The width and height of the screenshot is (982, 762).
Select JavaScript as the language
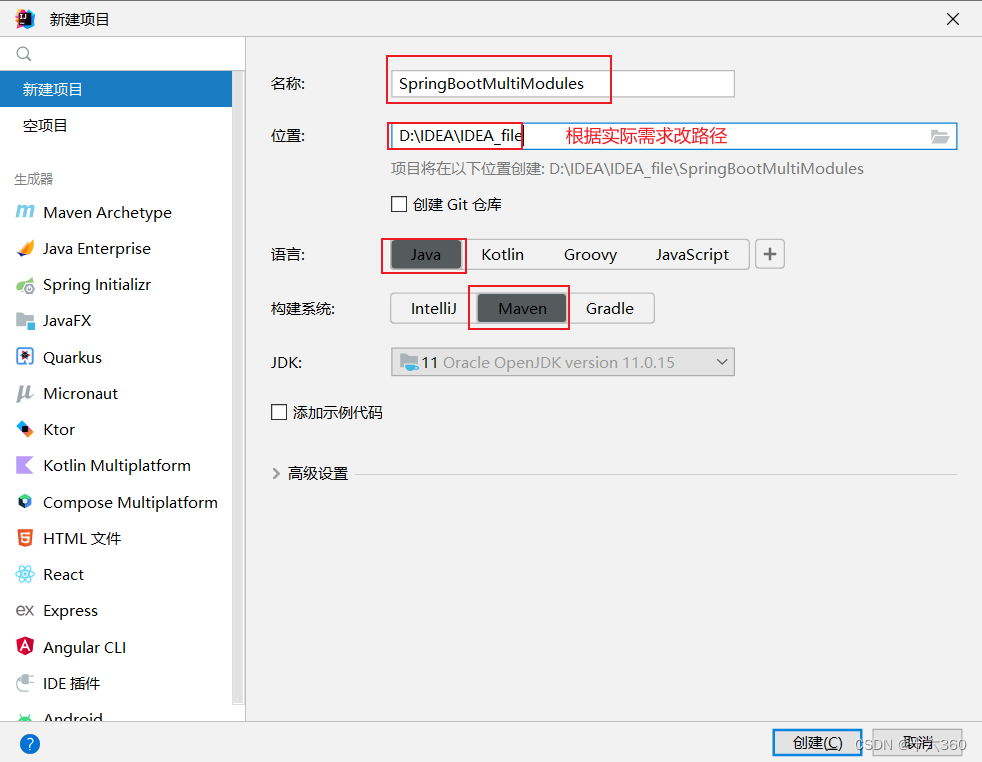click(692, 255)
